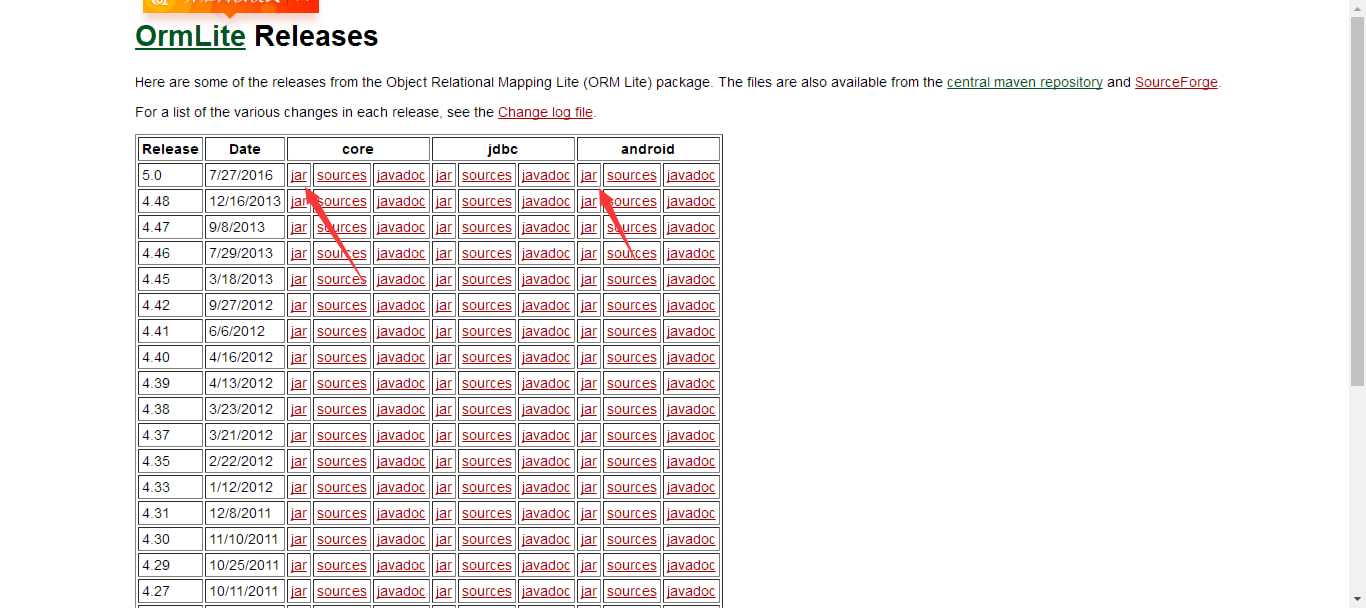Download jdbc jar for release 4.39

point(444,383)
